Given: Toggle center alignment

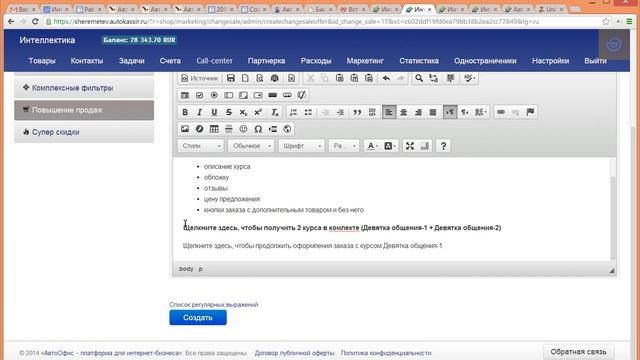Looking at the screenshot, I should (x=404, y=112).
